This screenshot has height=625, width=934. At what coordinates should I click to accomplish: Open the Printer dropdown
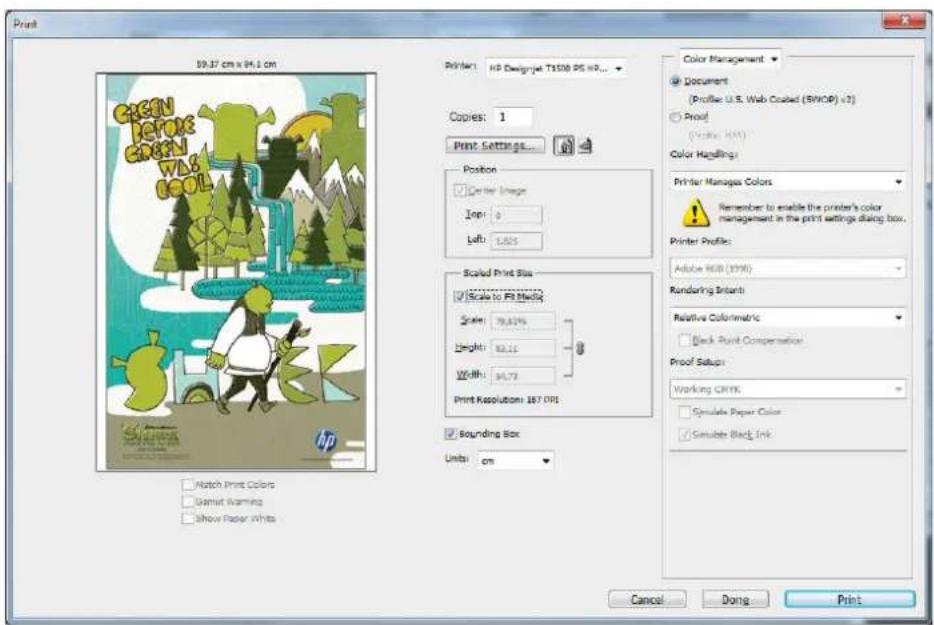pos(556,69)
